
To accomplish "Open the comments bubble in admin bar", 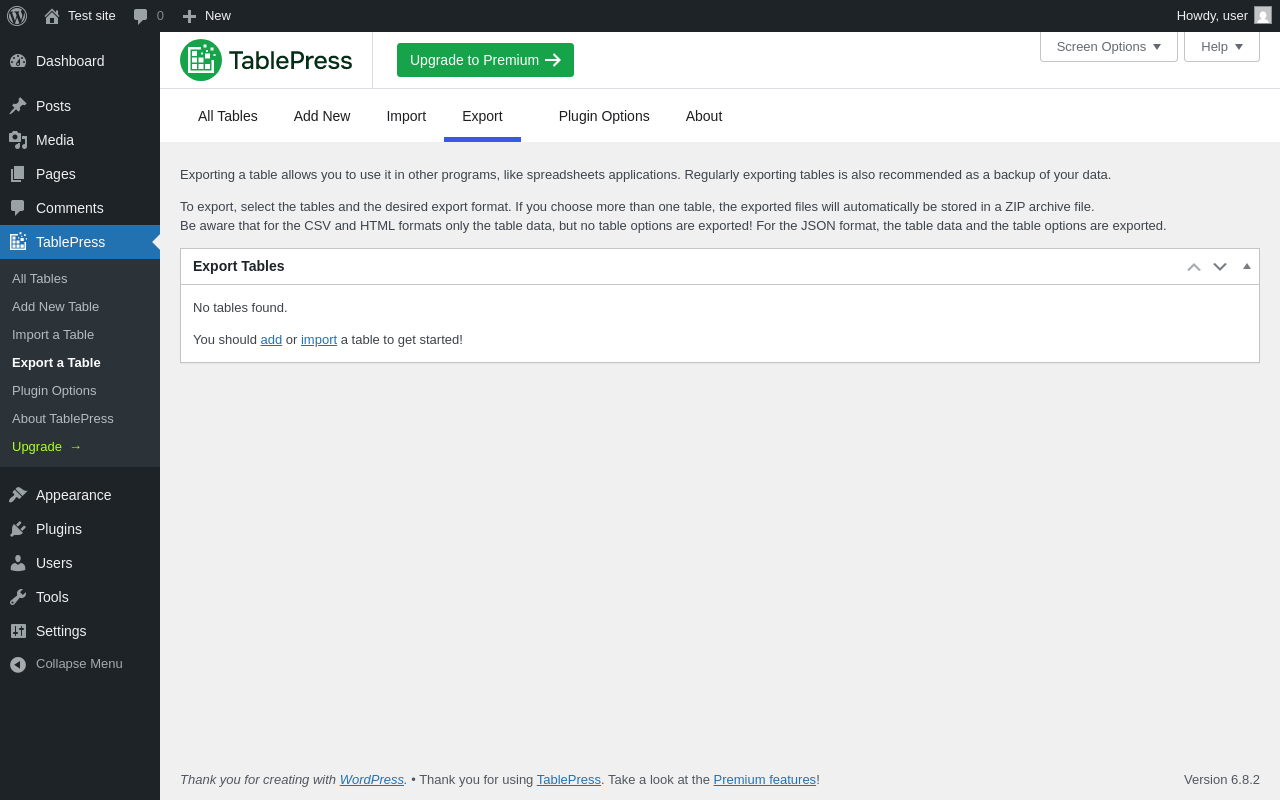I will [x=141, y=16].
